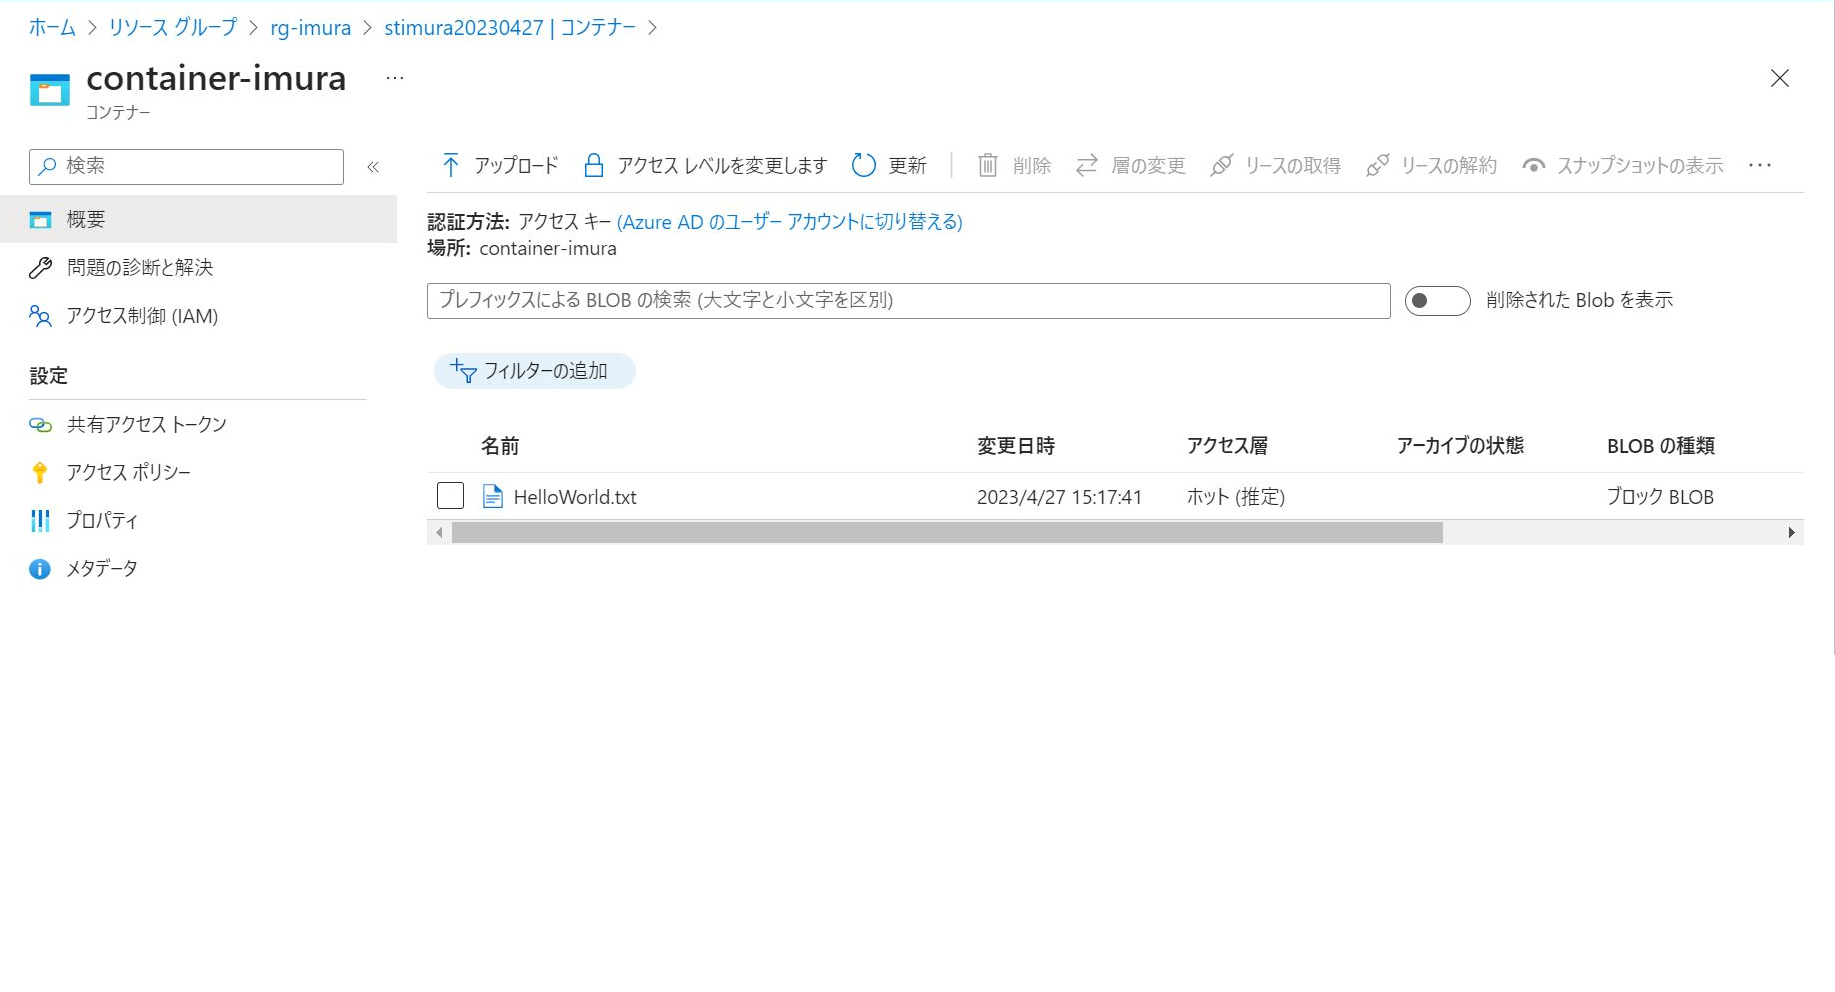Toggle show deleted blobs switch
This screenshot has width=1835, height=992.
(x=1437, y=301)
